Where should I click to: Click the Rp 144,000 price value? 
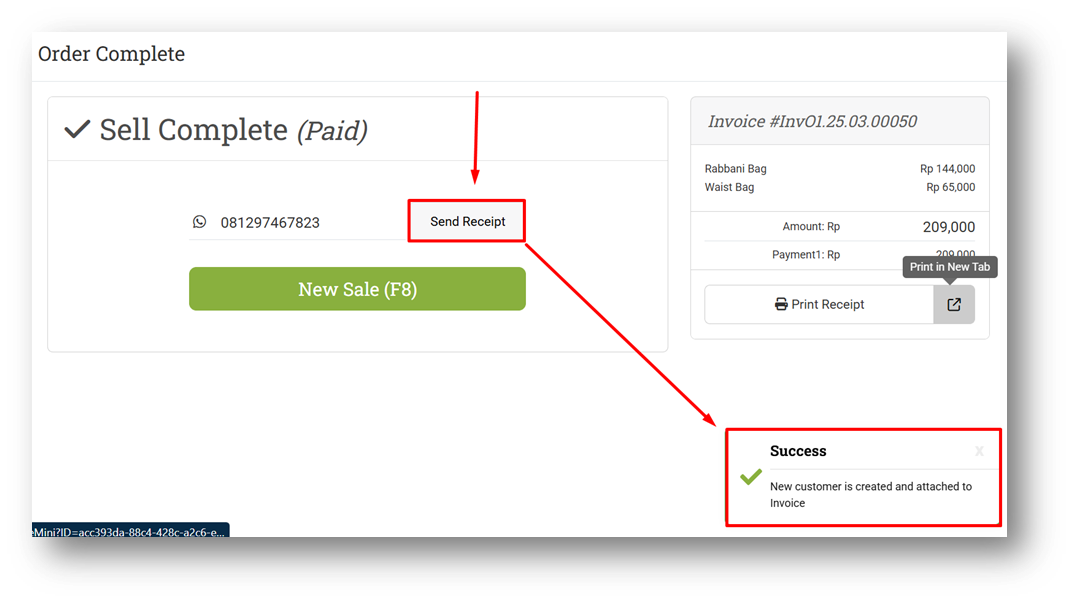(947, 169)
